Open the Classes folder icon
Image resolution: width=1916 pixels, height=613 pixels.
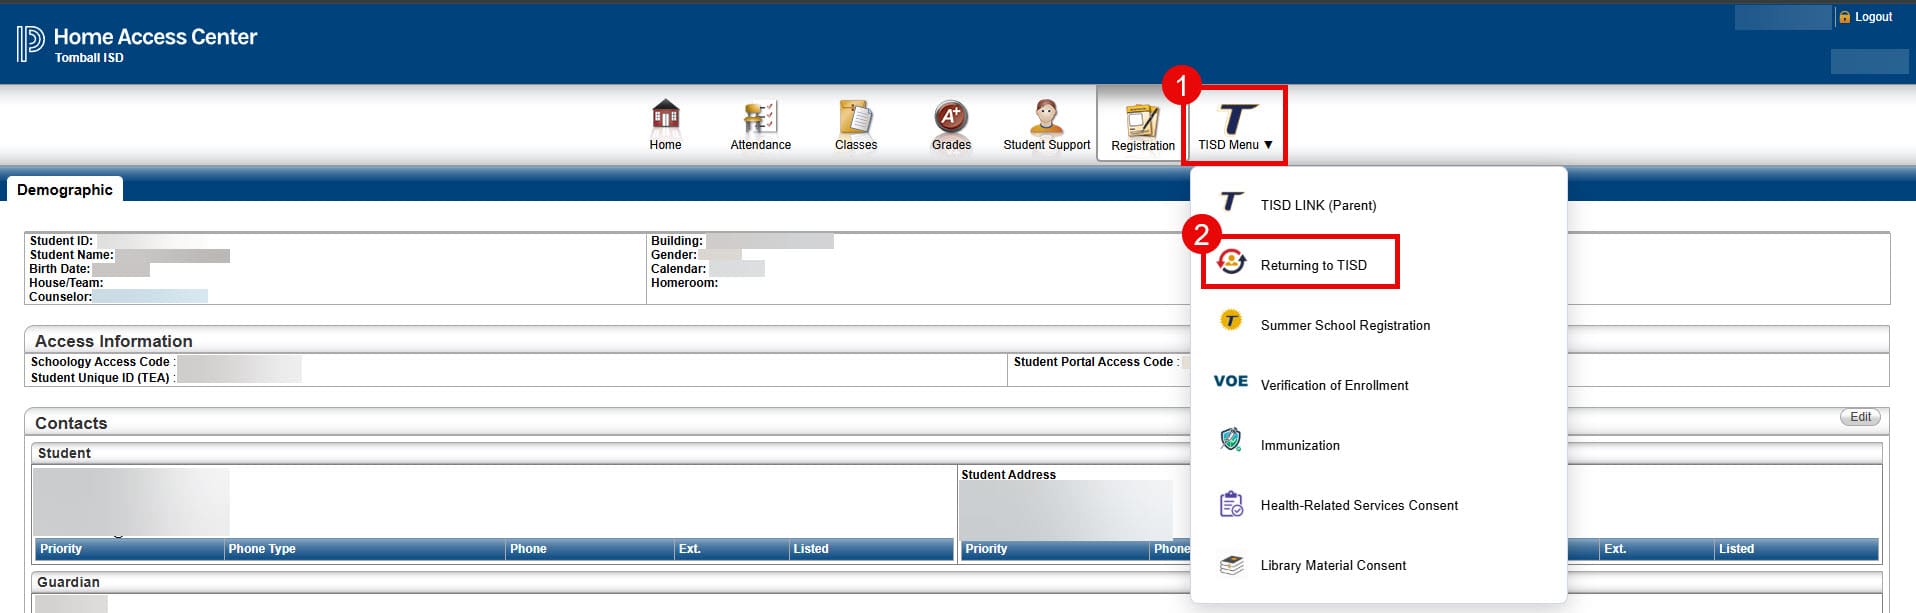(856, 117)
